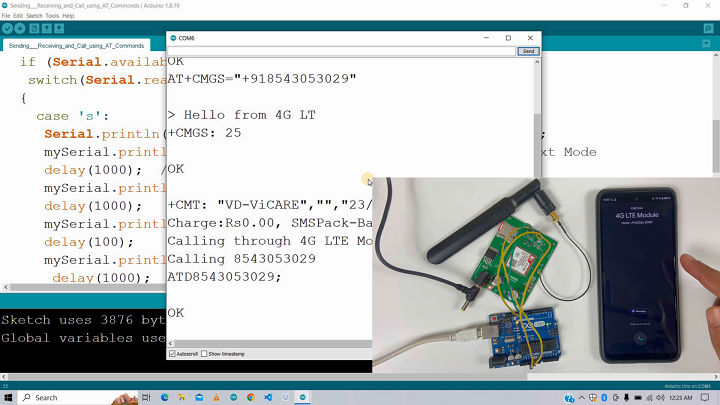This screenshot has width=720, height=405.
Task: Click the Arduino editor vertical scrollbar thumb
Action: (x=716, y=146)
